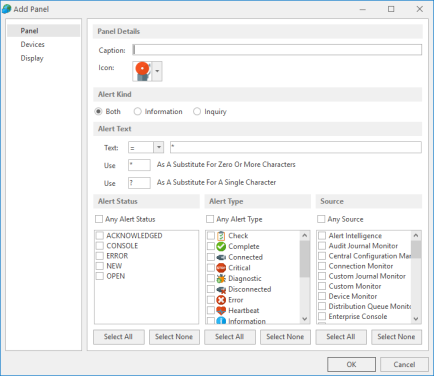Image resolution: width=434 pixels, height=376 pixels.
Task: Select the Inquiry alert kind radio button
Action: 197,111
